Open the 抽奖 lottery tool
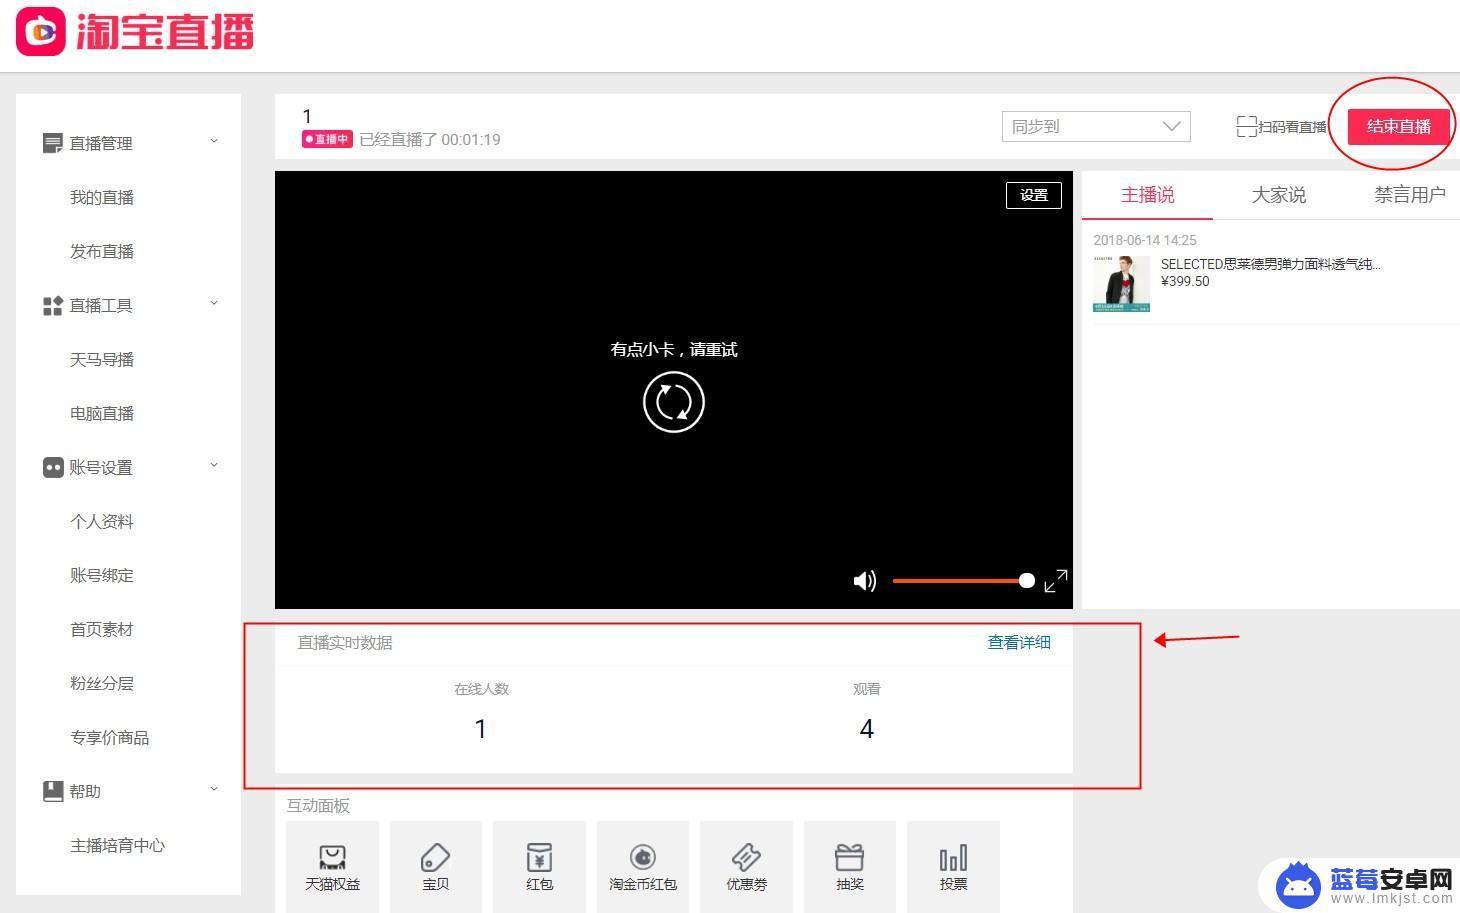Viewport: 1460px width, 913px height. [850, 866]
